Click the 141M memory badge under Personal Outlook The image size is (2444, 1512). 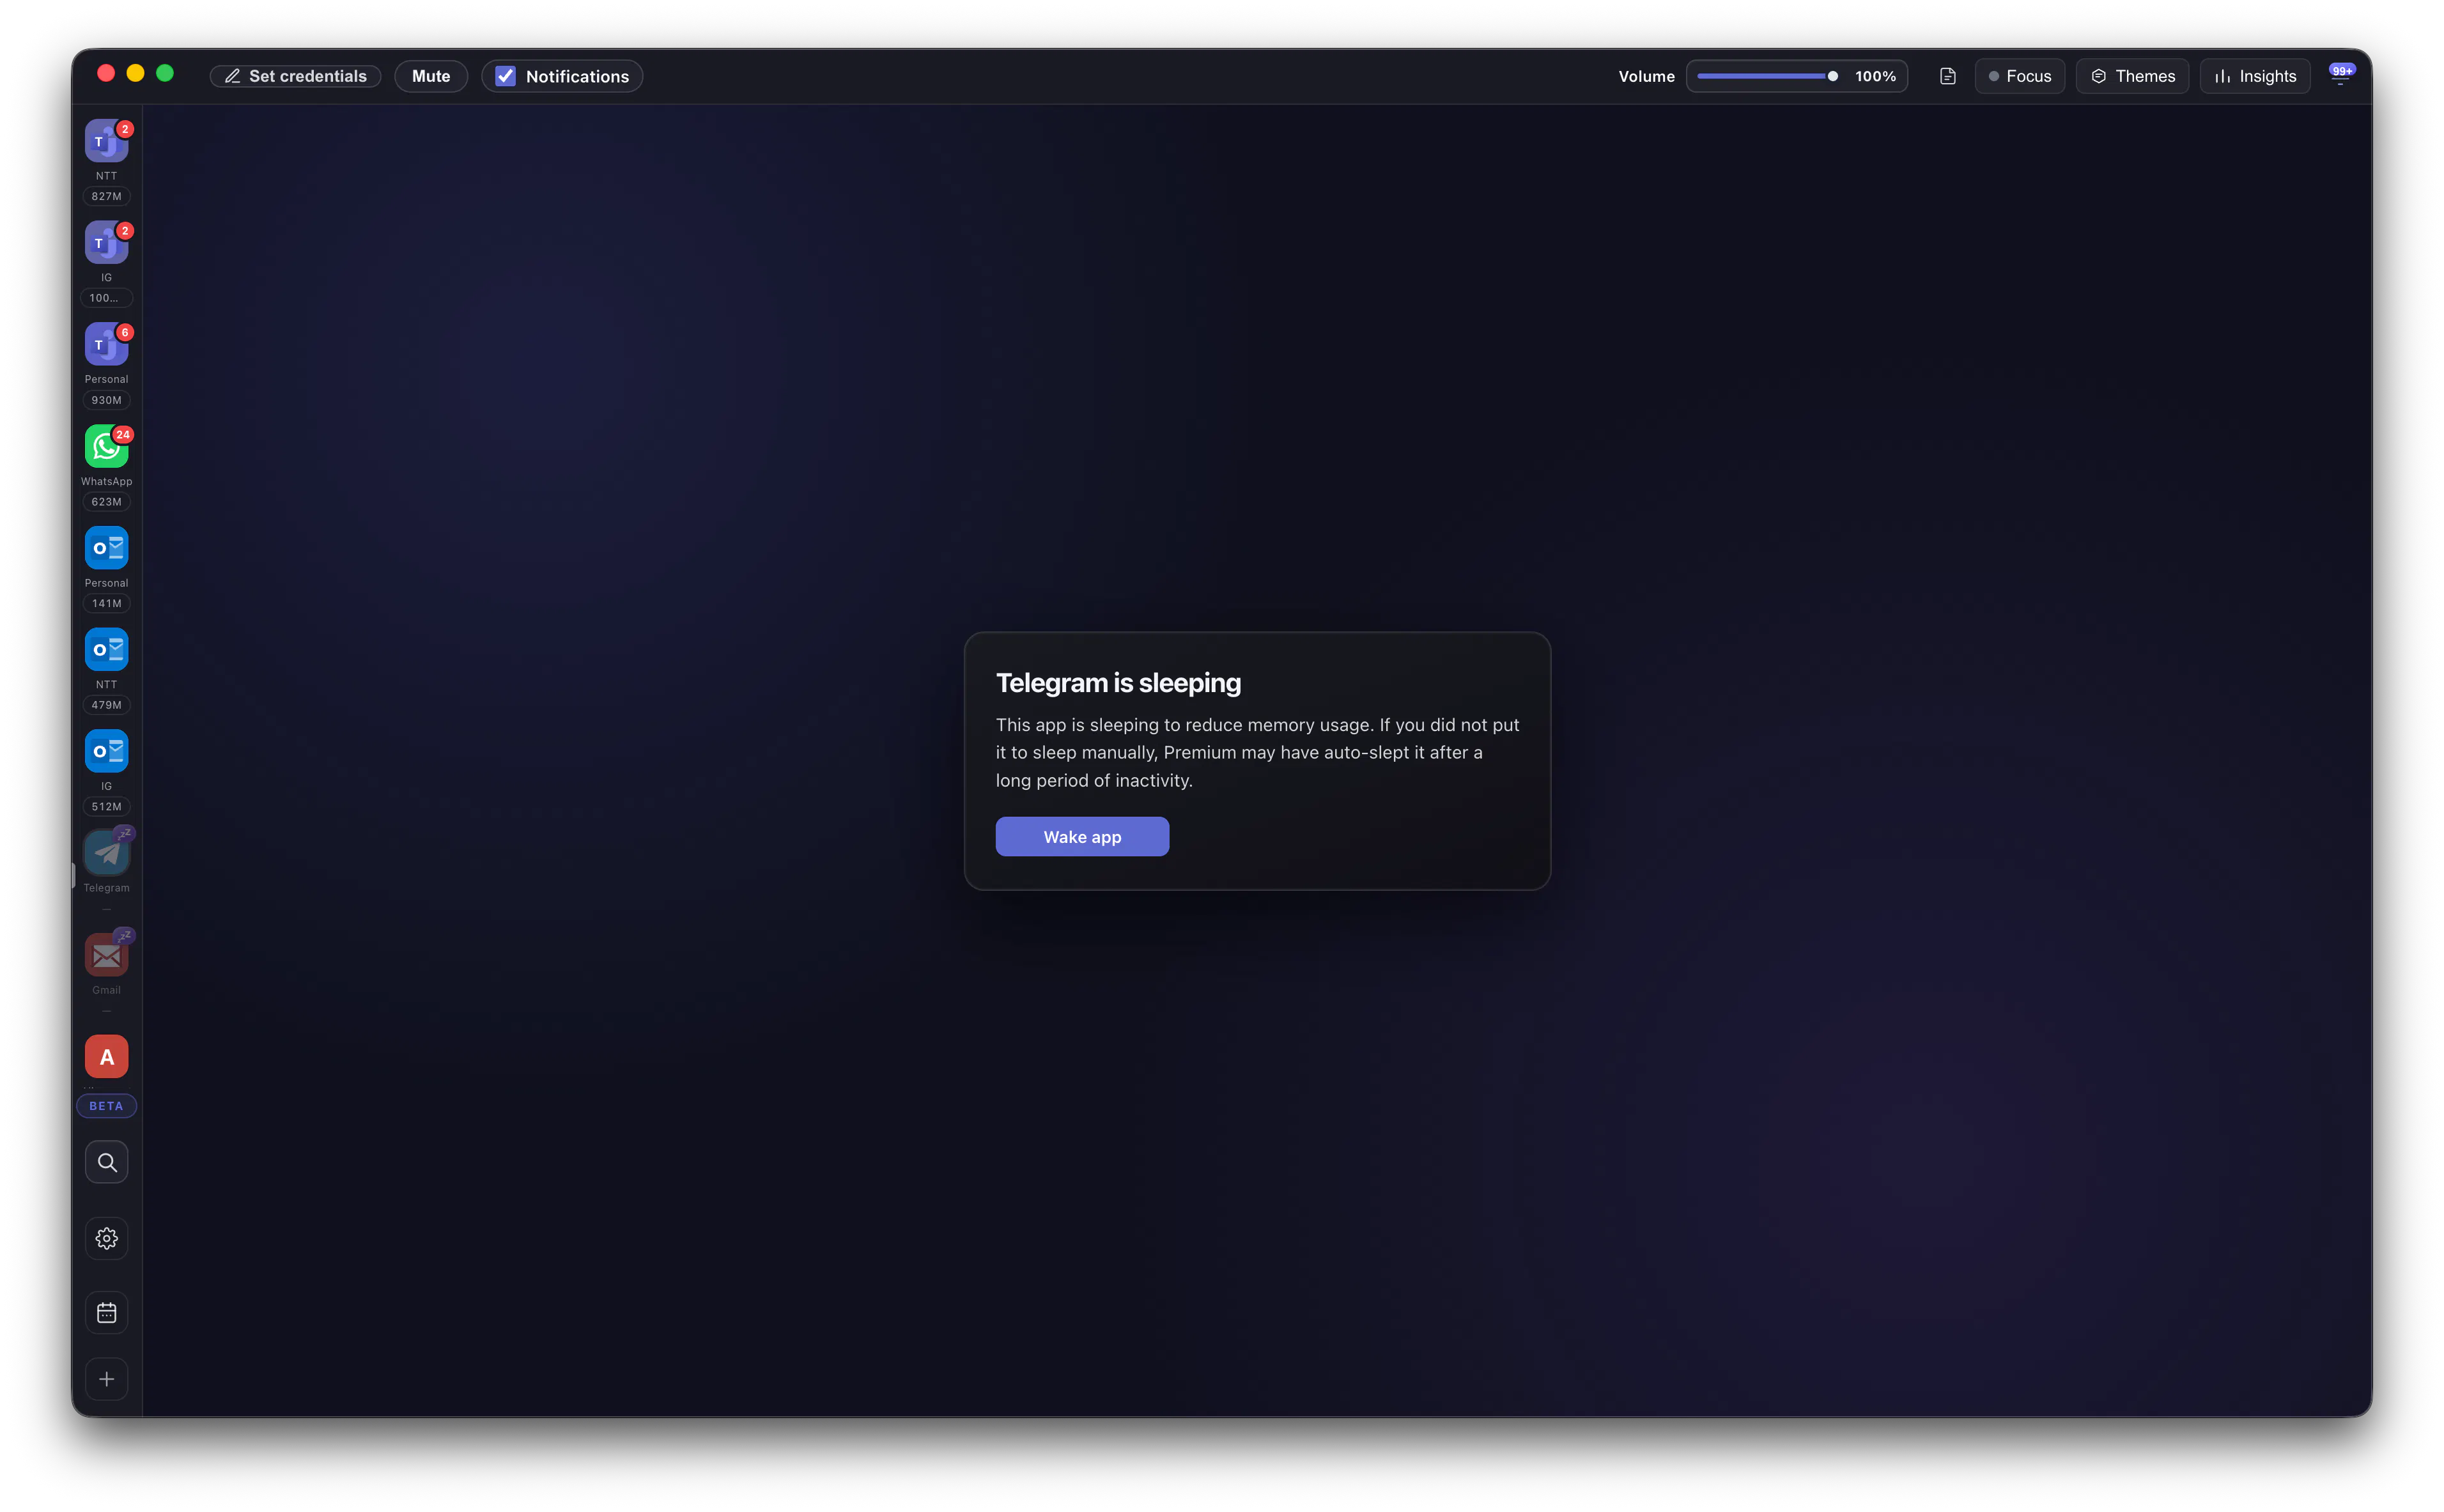point(106,603)
